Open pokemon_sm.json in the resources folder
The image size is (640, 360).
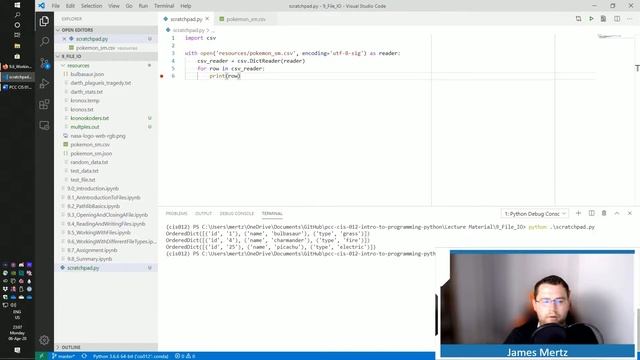tap(91, 153)
